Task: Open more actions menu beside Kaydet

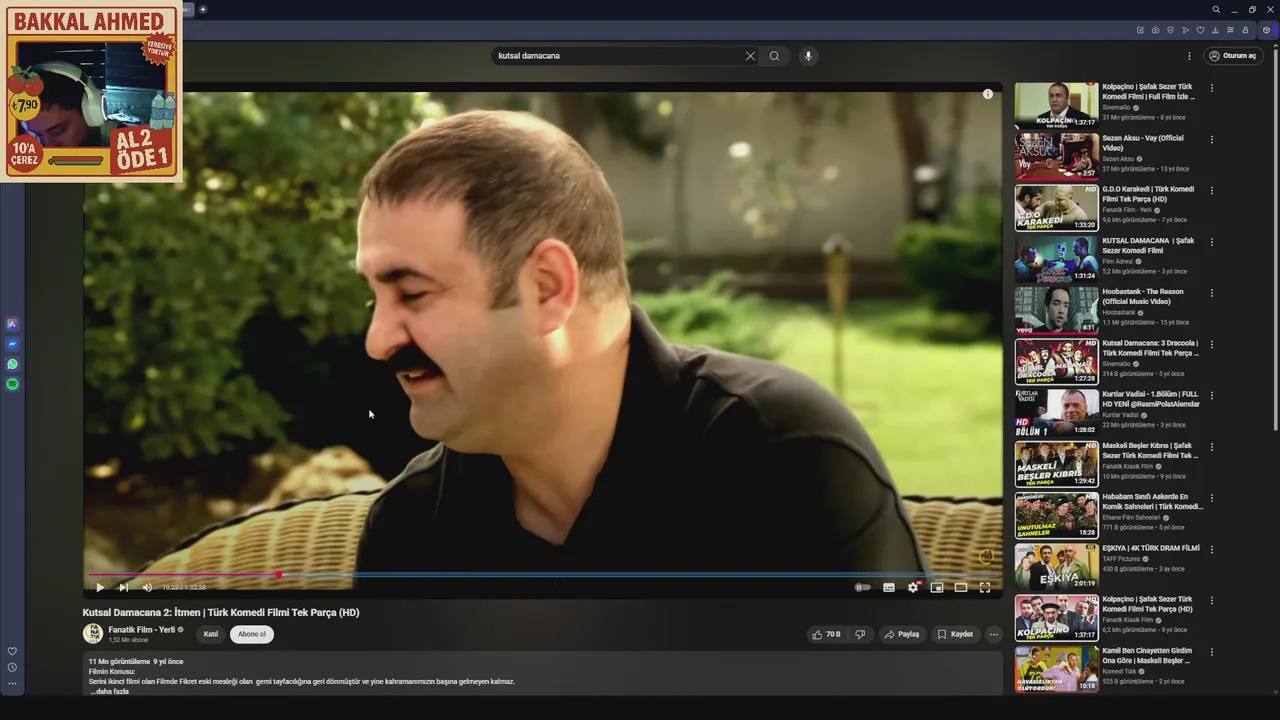Action: coord(993,634)
